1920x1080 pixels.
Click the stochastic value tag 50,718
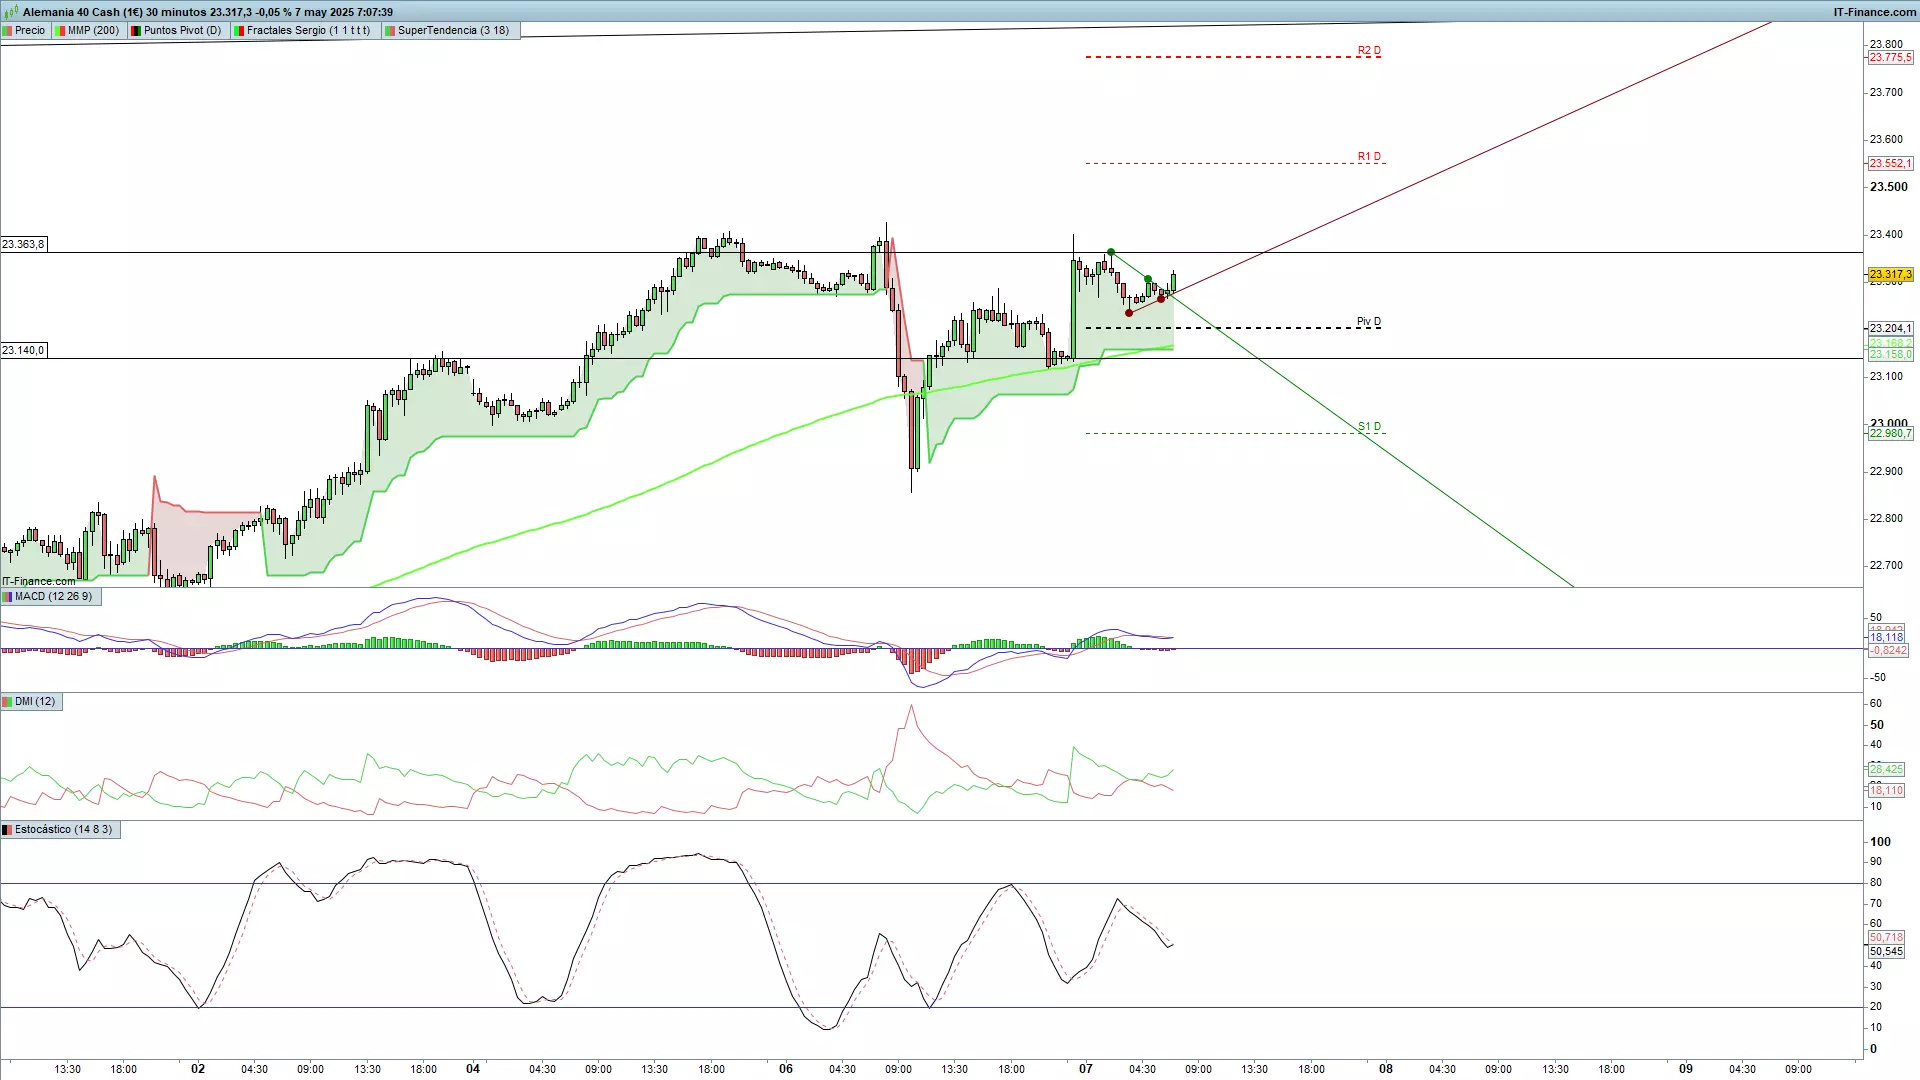point(1887,937)
